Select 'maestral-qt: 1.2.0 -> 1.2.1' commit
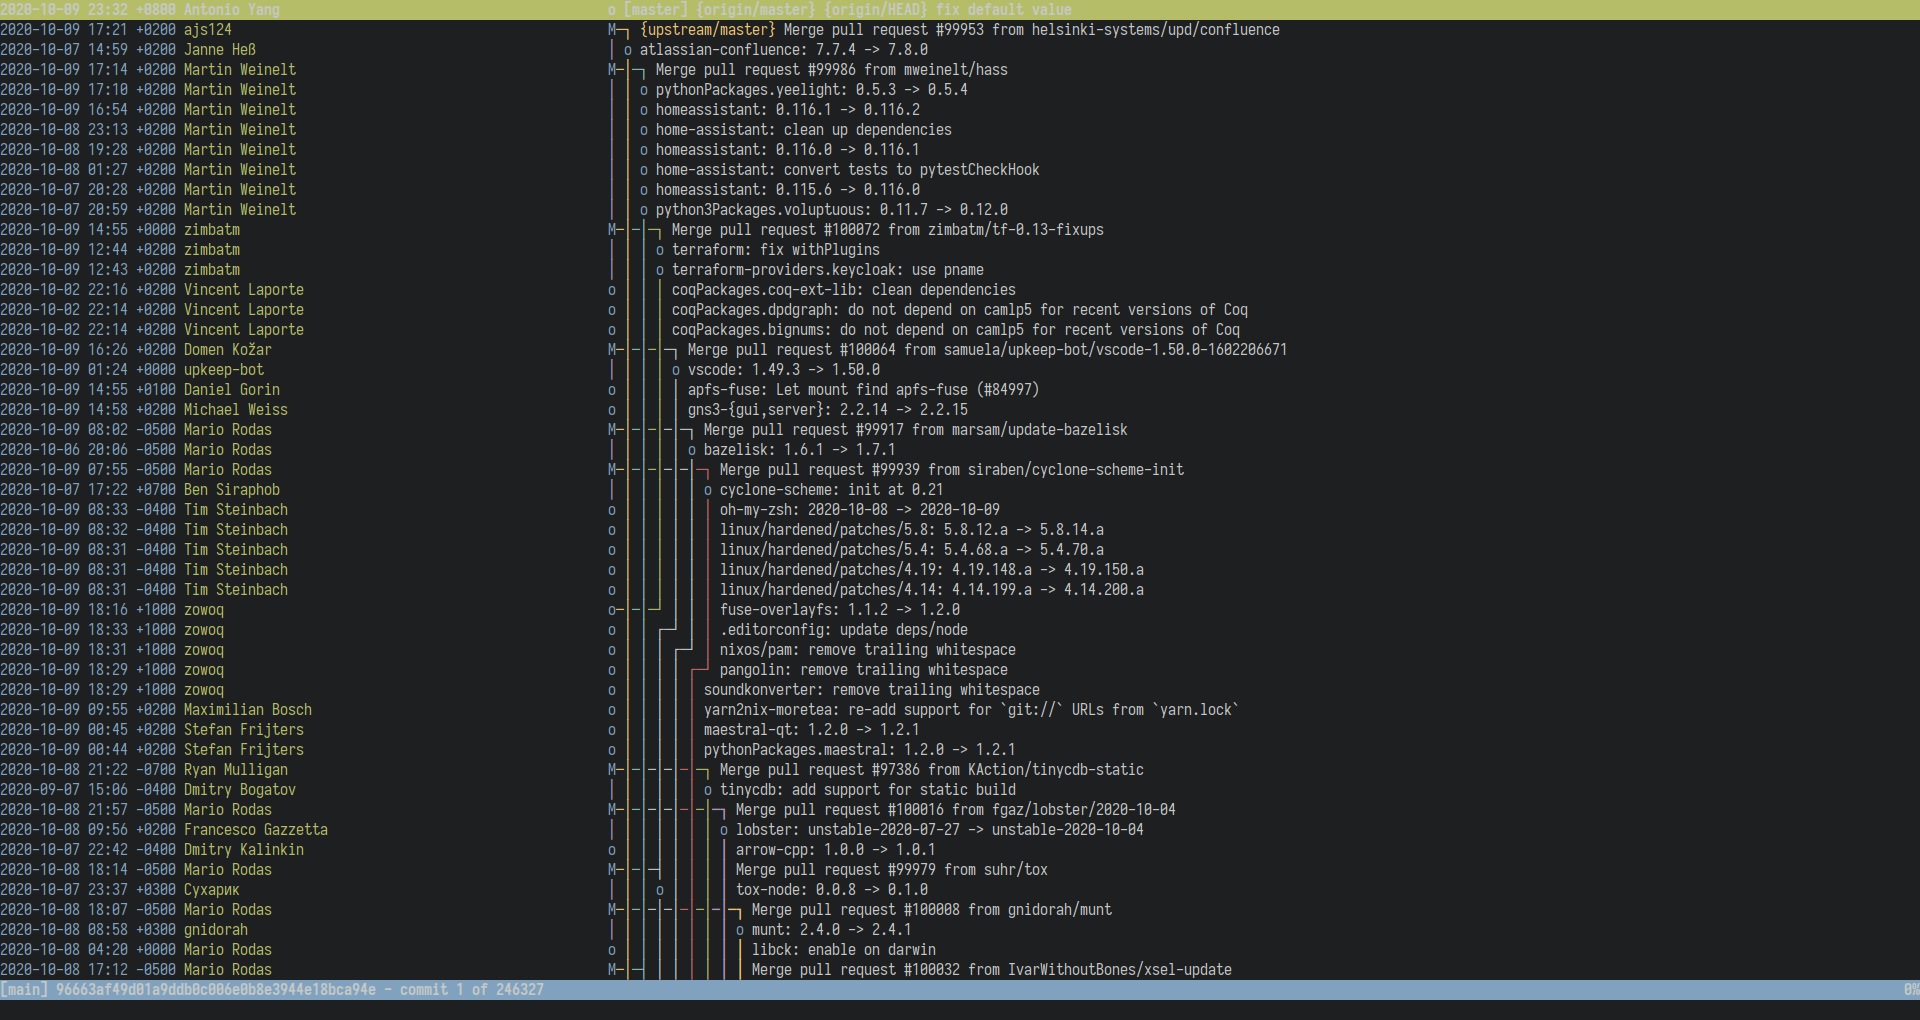Viewport: 1920px width, 1020px height. coord(960,730)
